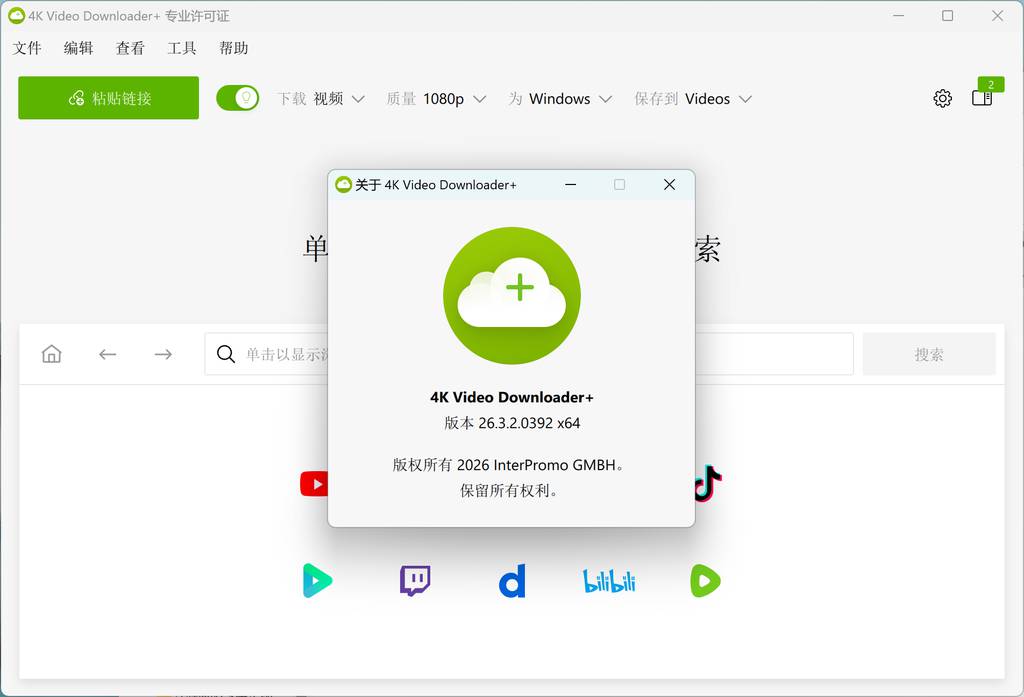Open the 编辑 menu
This screenshot has width=1024, height=697.
78,48
